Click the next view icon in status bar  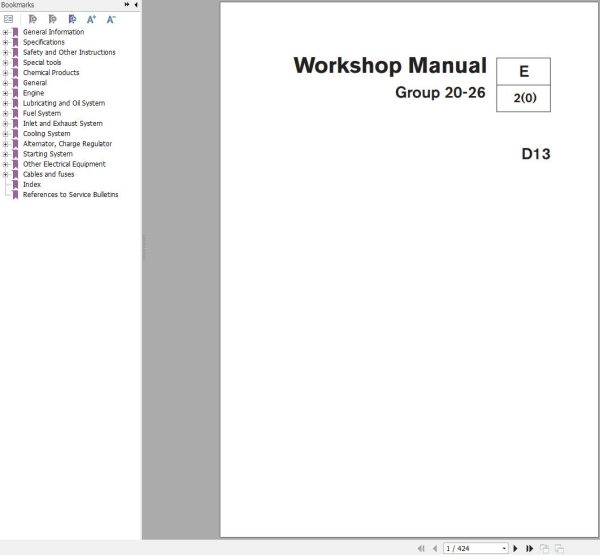tap(559, 548)
